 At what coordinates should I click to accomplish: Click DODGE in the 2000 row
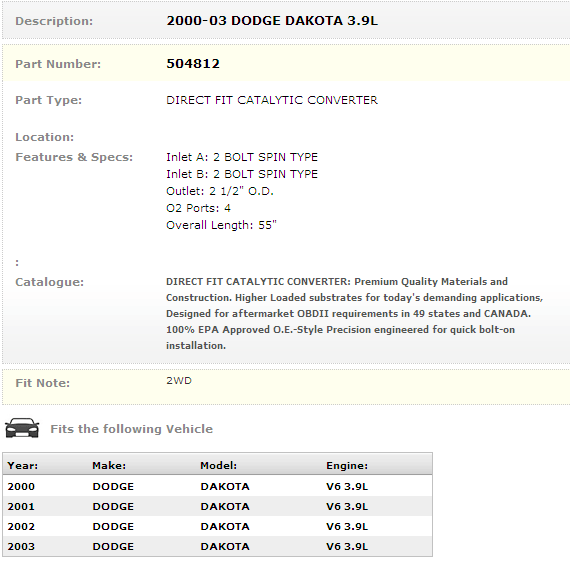113,486
